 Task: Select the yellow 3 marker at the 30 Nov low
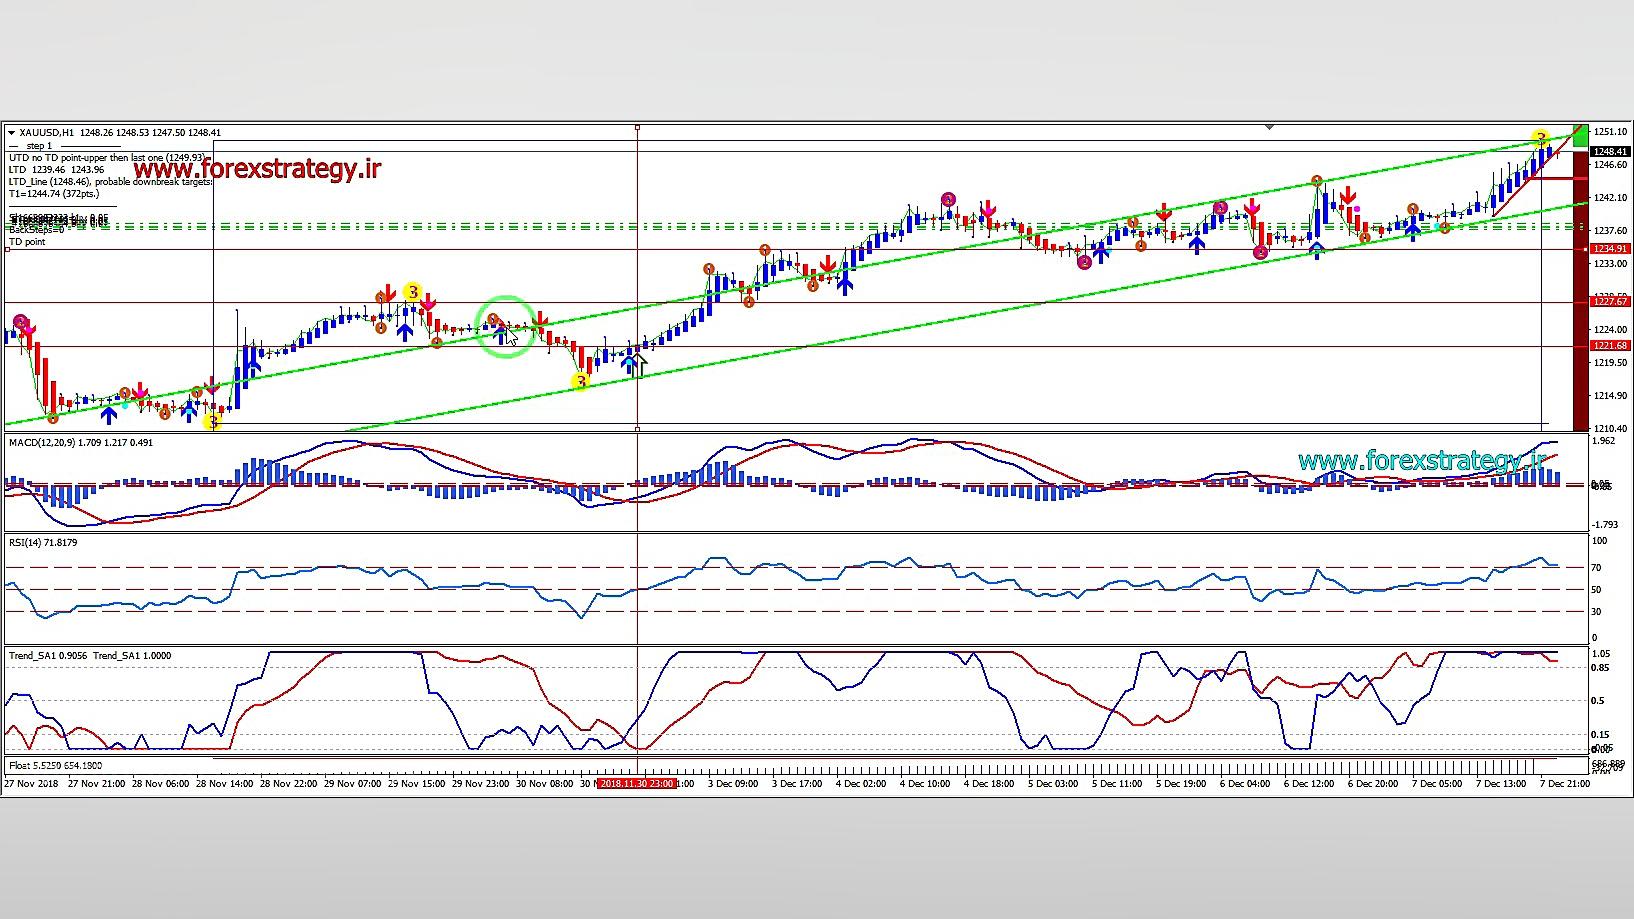tap(580, 381)
